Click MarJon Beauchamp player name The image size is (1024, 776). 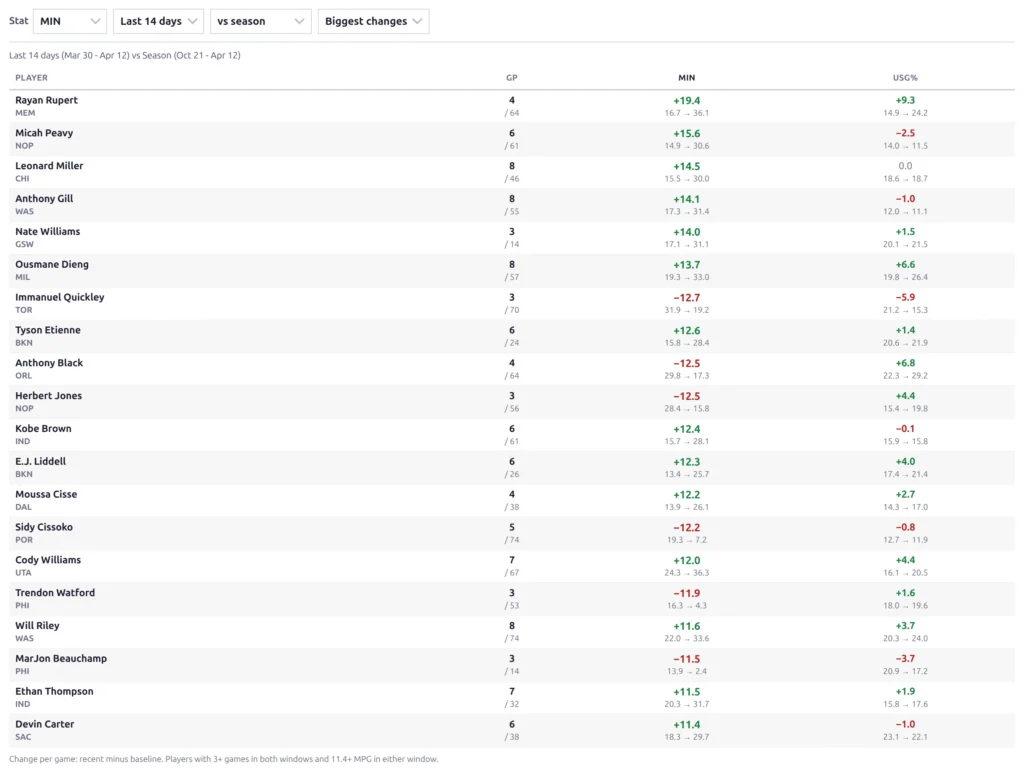61,658
